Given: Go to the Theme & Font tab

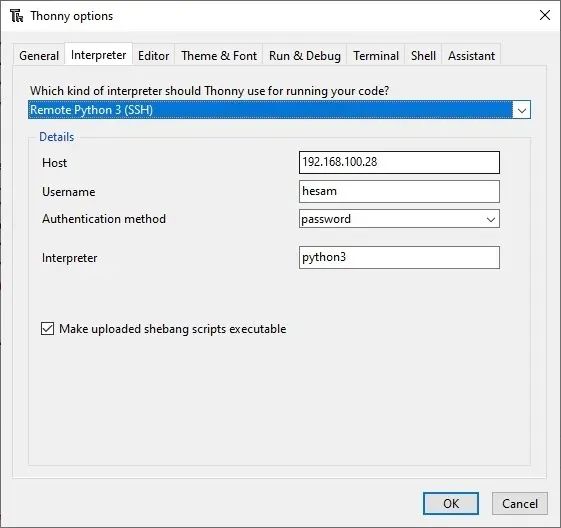Looking at the screenshot, I should tap(219, 55).
